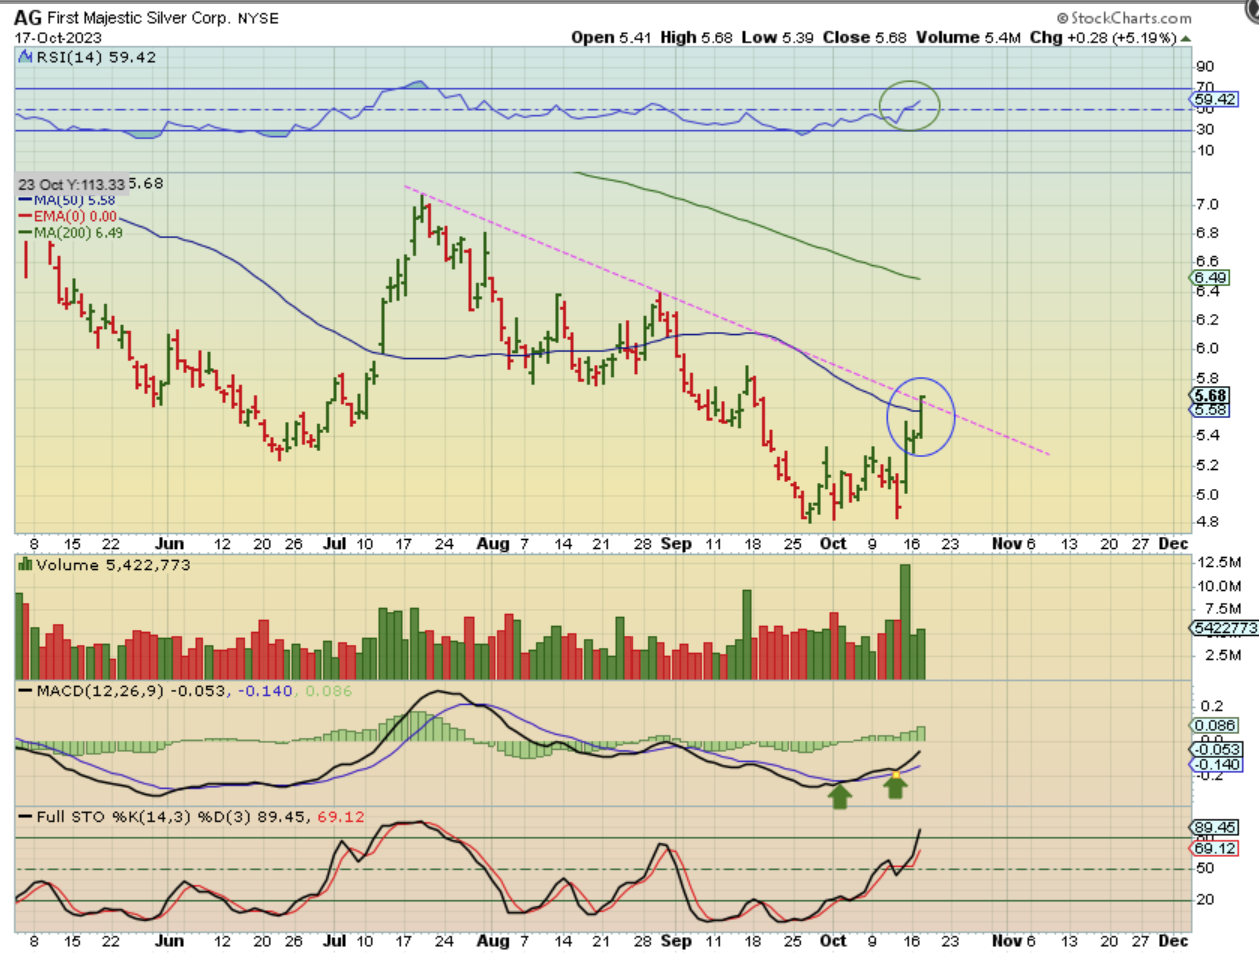Screen dimensions: 1260x954
Task: Click the Aug label under price chart
Action: [x=492, y=544]
